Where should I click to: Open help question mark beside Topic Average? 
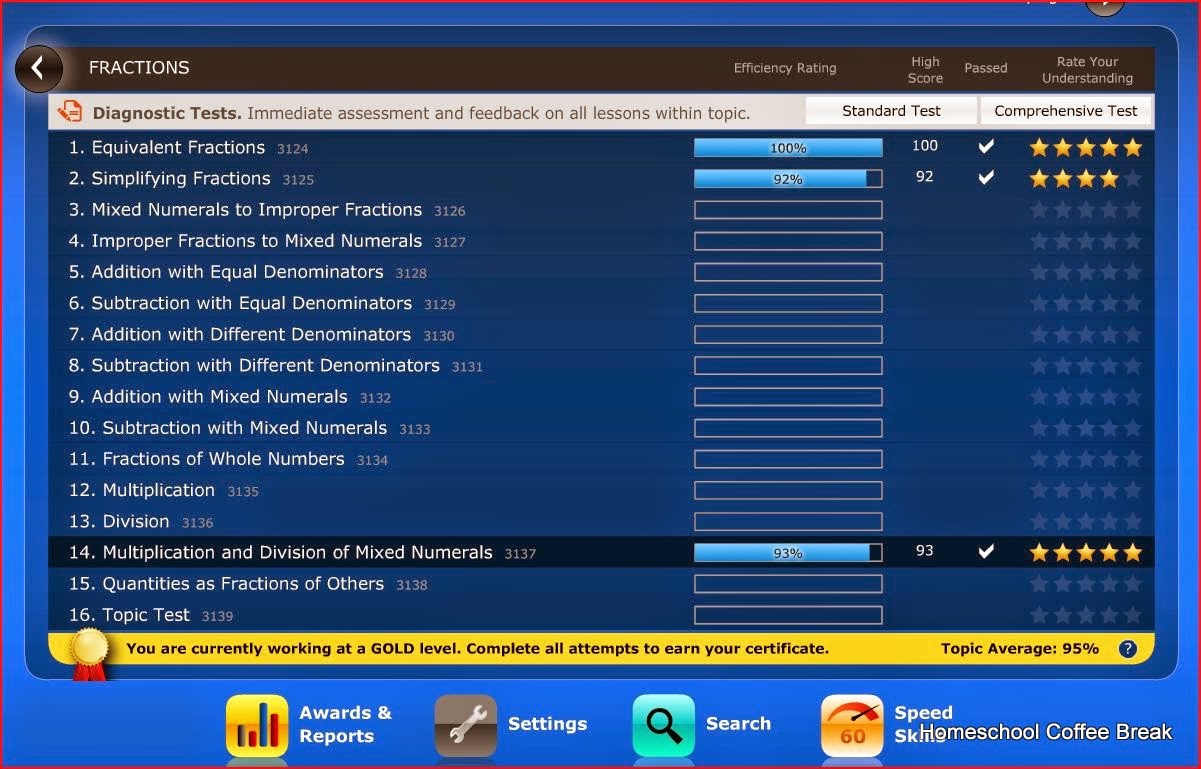(1127, 649)
